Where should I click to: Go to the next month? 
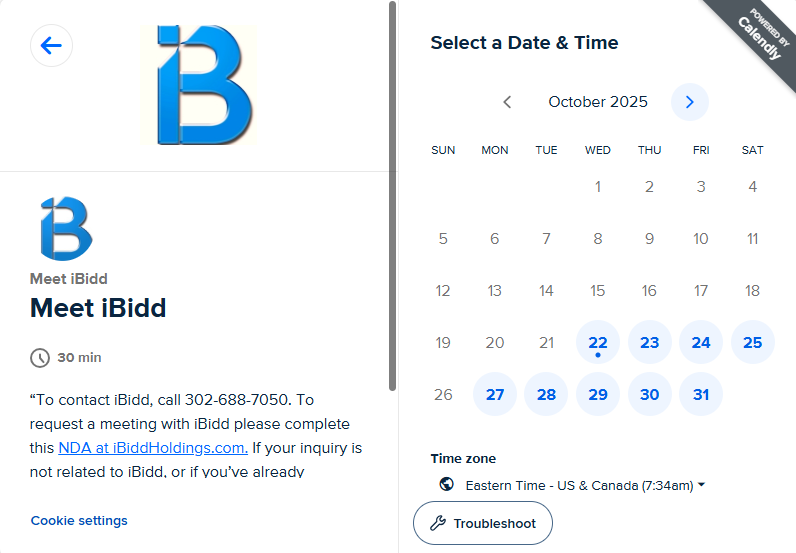click(689, 102)
